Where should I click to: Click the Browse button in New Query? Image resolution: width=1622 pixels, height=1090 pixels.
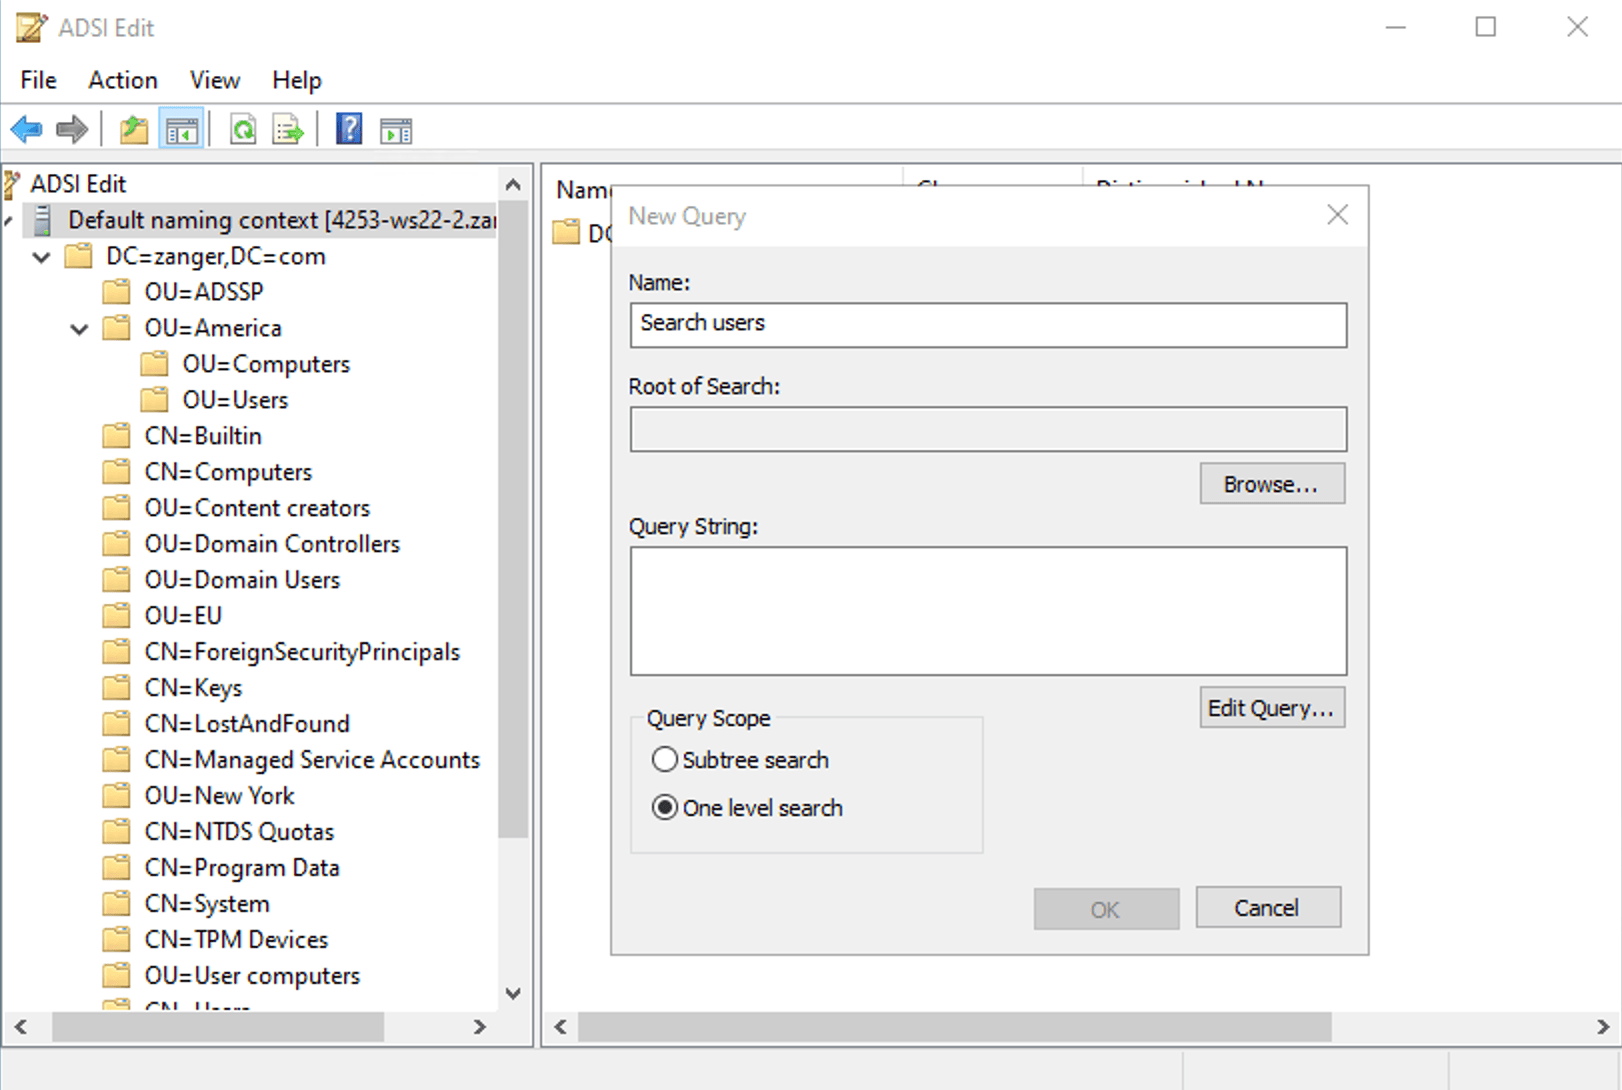pos(1271,483)
